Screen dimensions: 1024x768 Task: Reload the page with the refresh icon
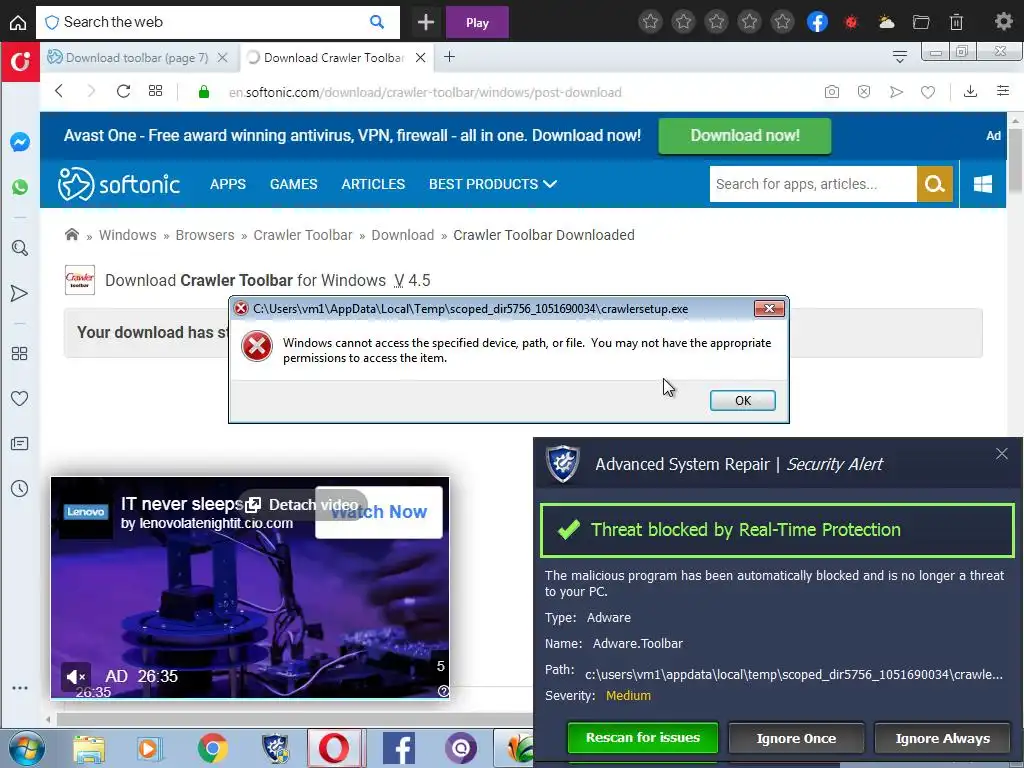[123, 91]
